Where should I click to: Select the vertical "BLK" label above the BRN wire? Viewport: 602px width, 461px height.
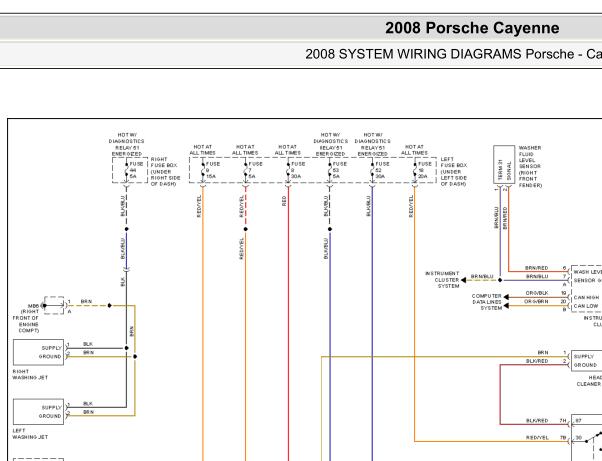pos(123,281)
